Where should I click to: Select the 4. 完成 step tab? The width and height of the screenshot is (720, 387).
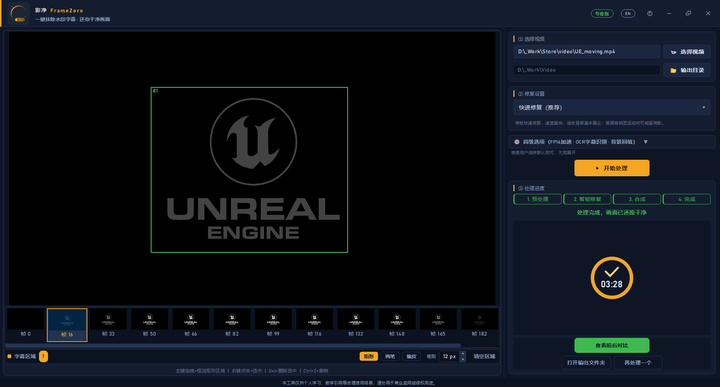[687, 199]
